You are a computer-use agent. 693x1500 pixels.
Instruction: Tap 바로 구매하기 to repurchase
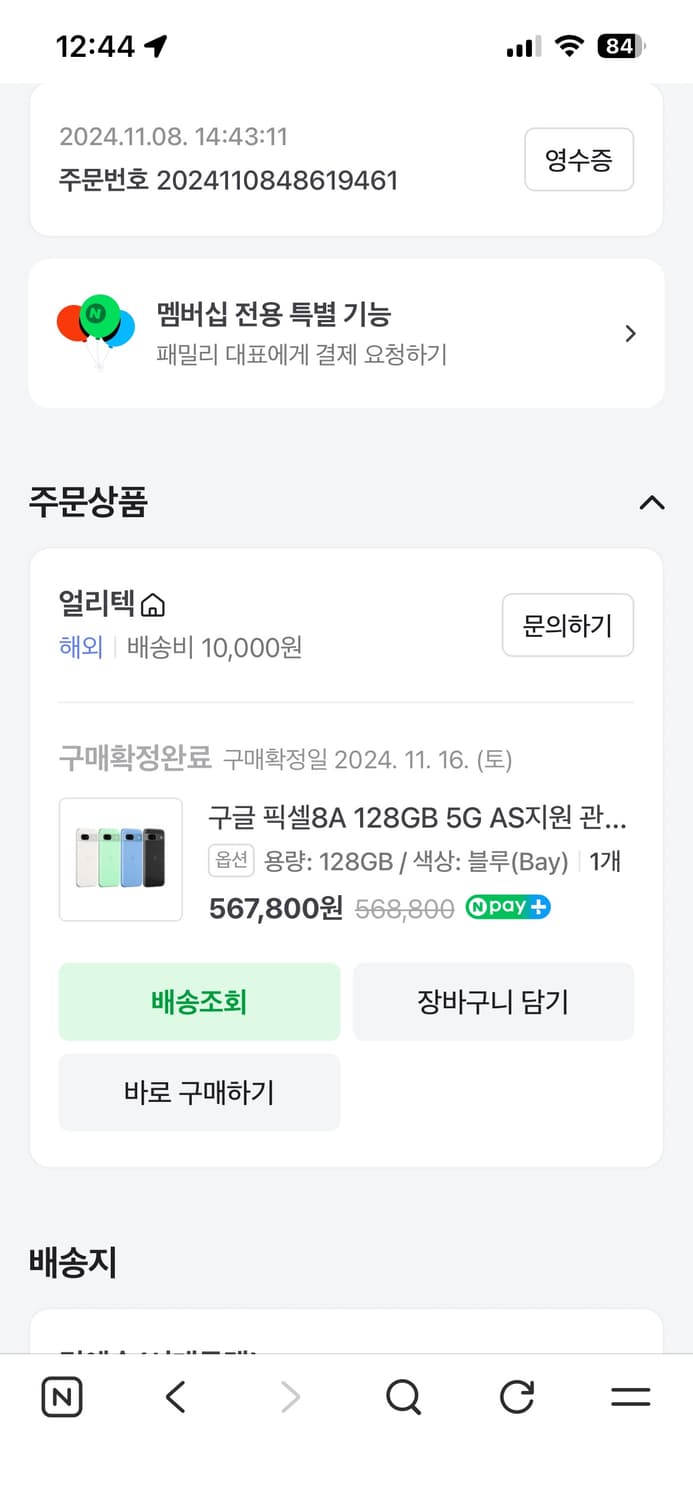click(x=199, y=1092)
